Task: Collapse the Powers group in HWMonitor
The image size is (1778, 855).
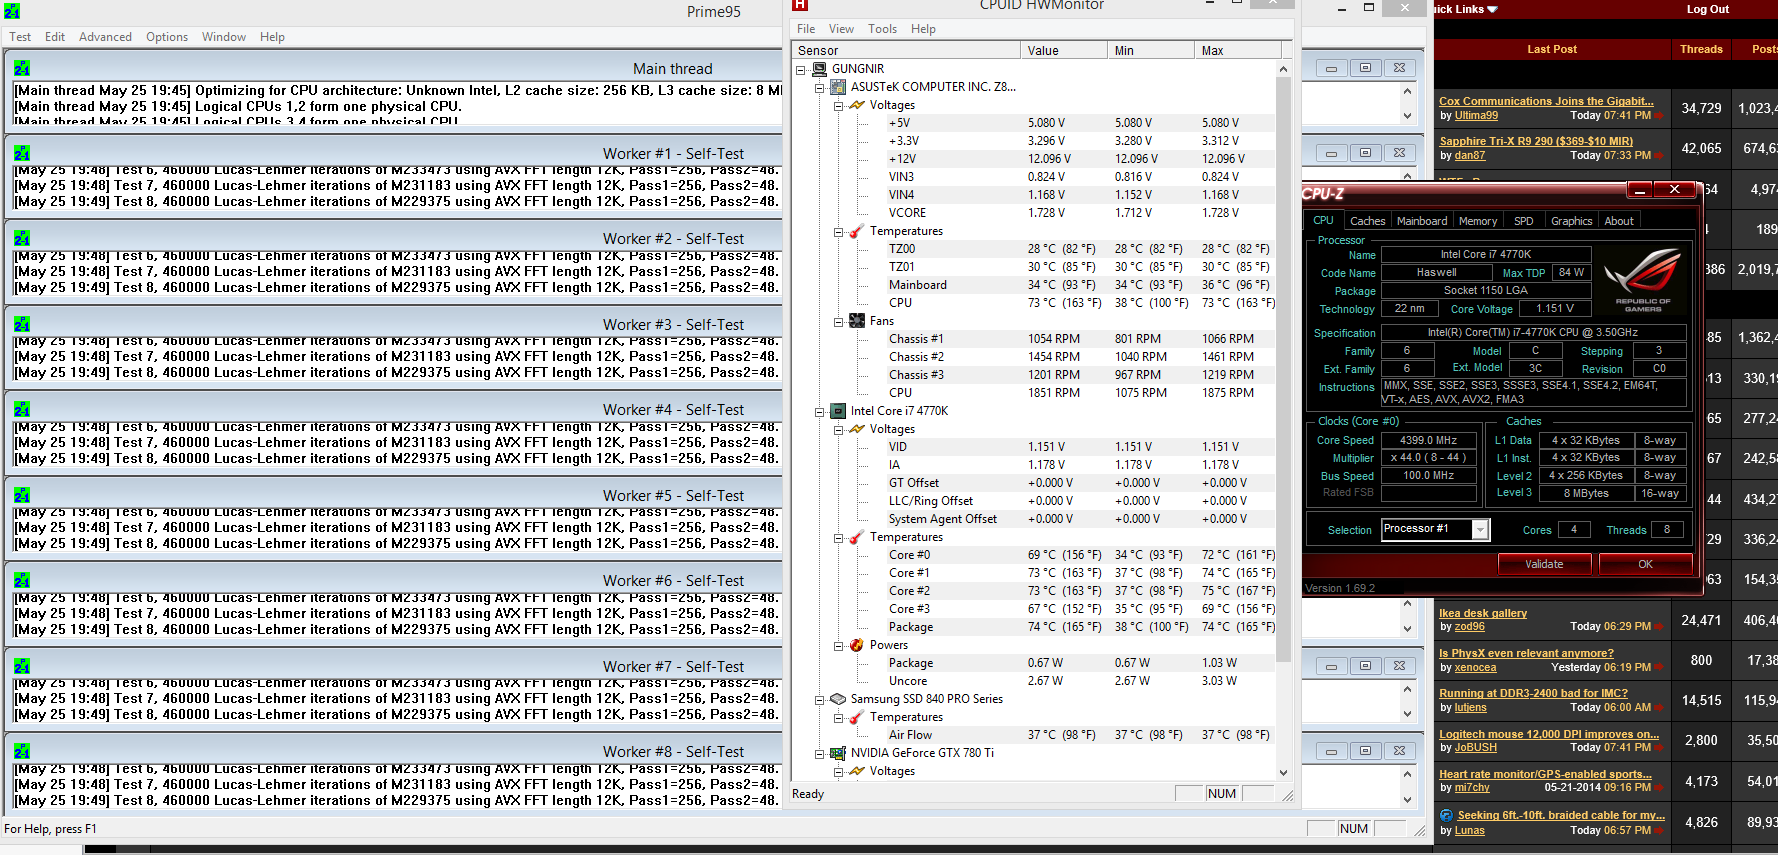Action: tap(839, 646)
